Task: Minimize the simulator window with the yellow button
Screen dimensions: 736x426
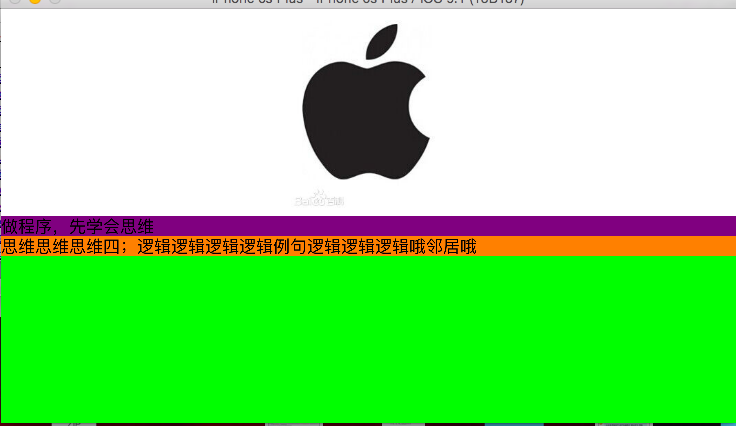Action: coord(35,1)
